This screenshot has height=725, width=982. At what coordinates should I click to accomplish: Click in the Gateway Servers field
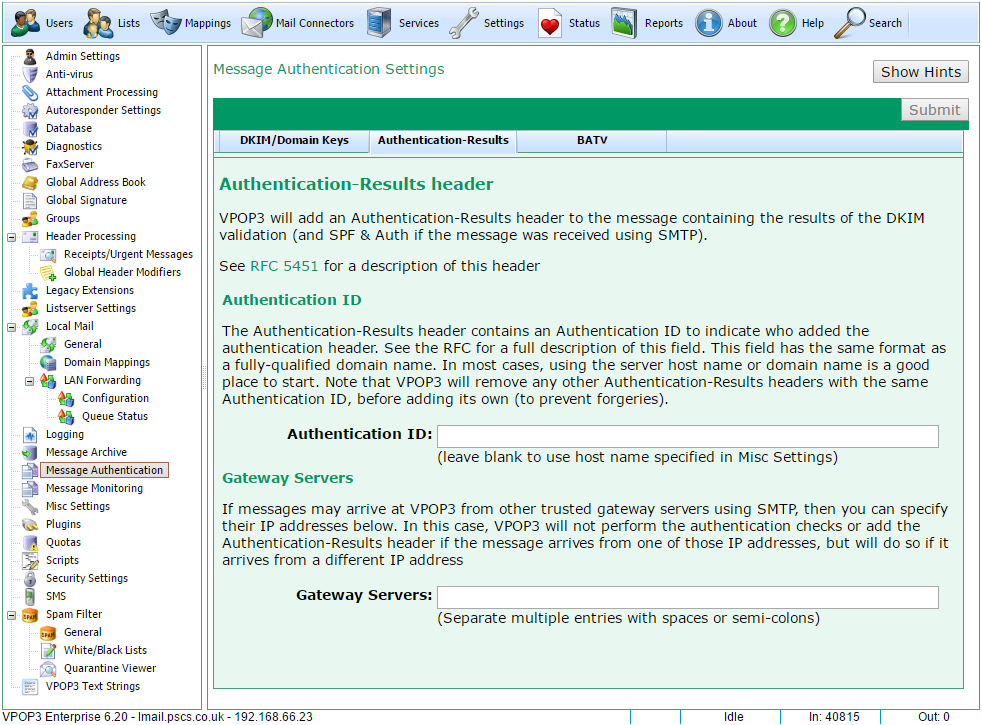[688, 597]
